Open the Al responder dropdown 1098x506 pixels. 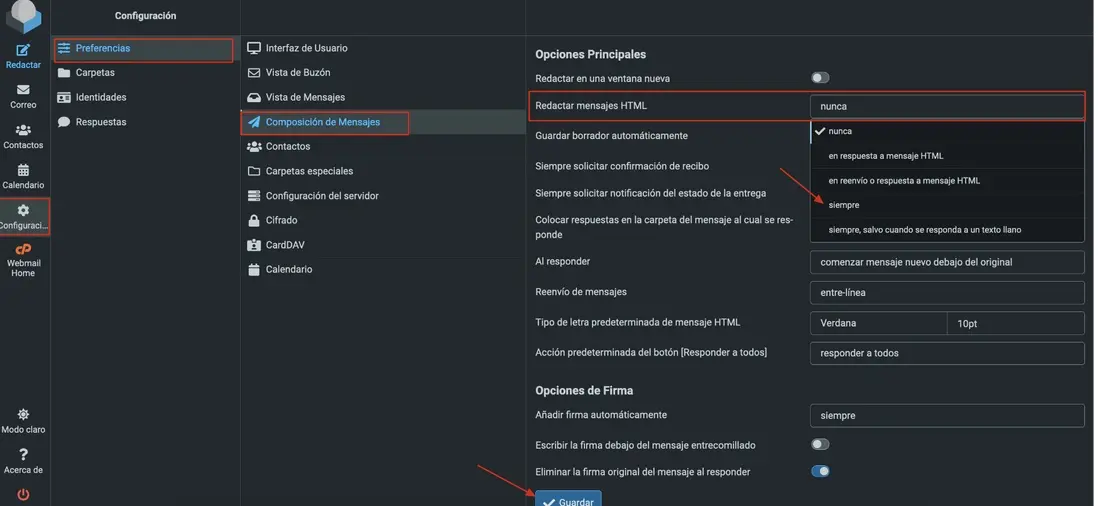[947, 262]
